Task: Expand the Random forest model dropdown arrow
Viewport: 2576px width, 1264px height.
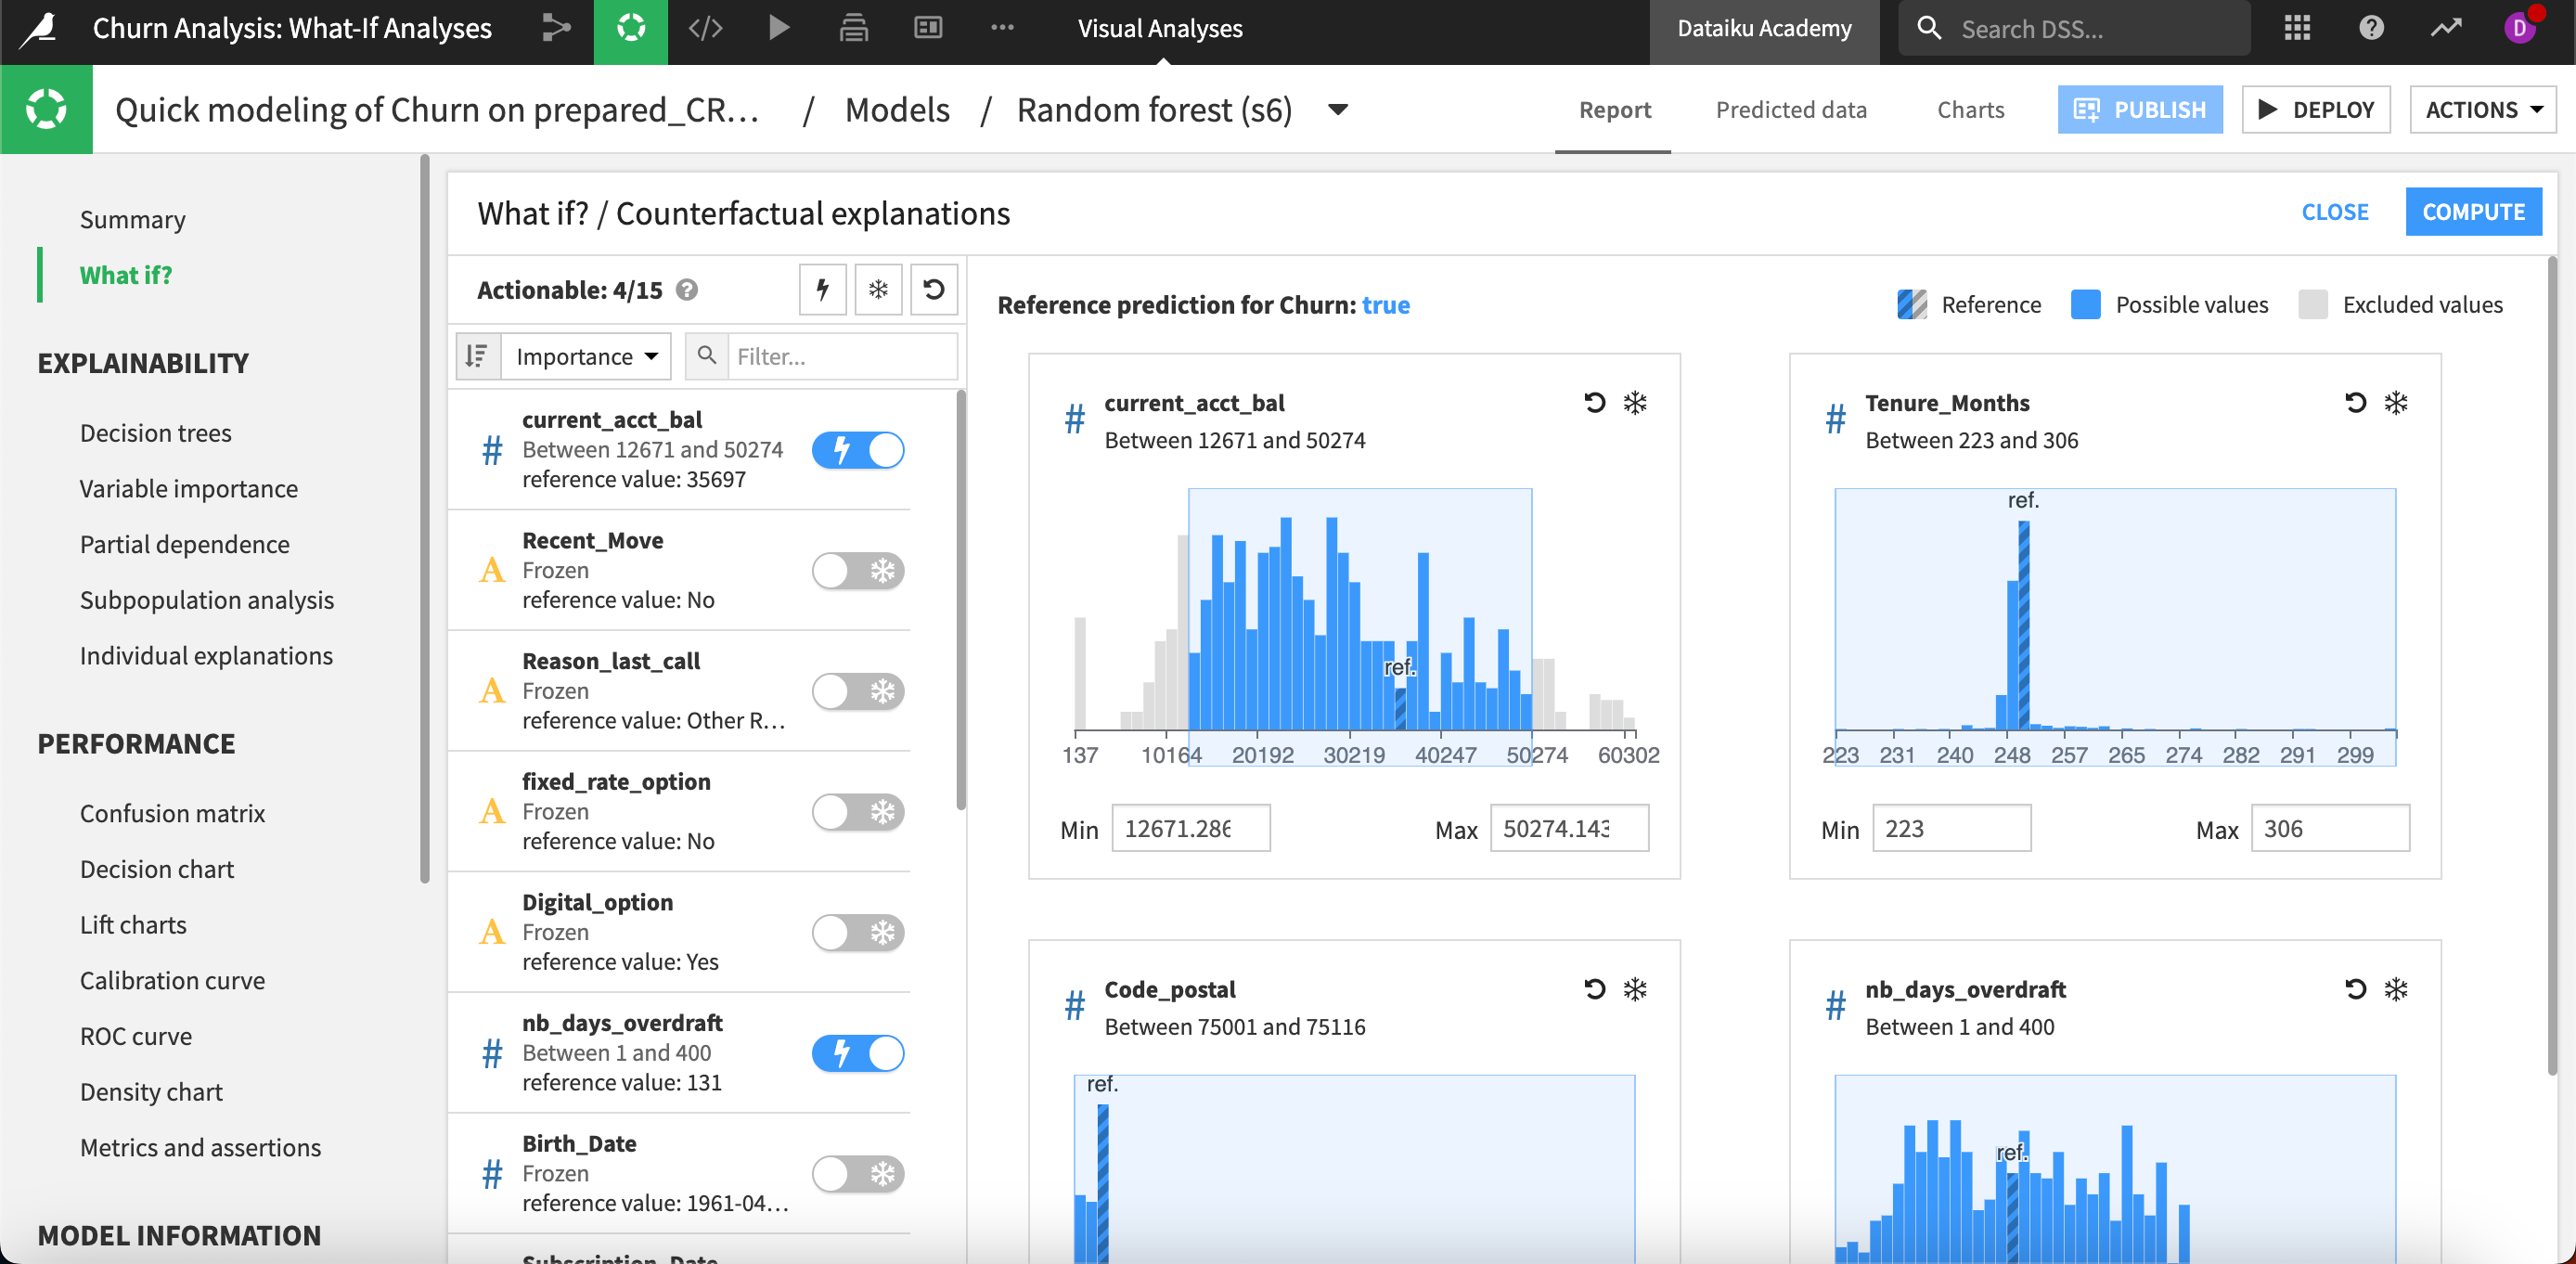Action: pos(1338,109)
